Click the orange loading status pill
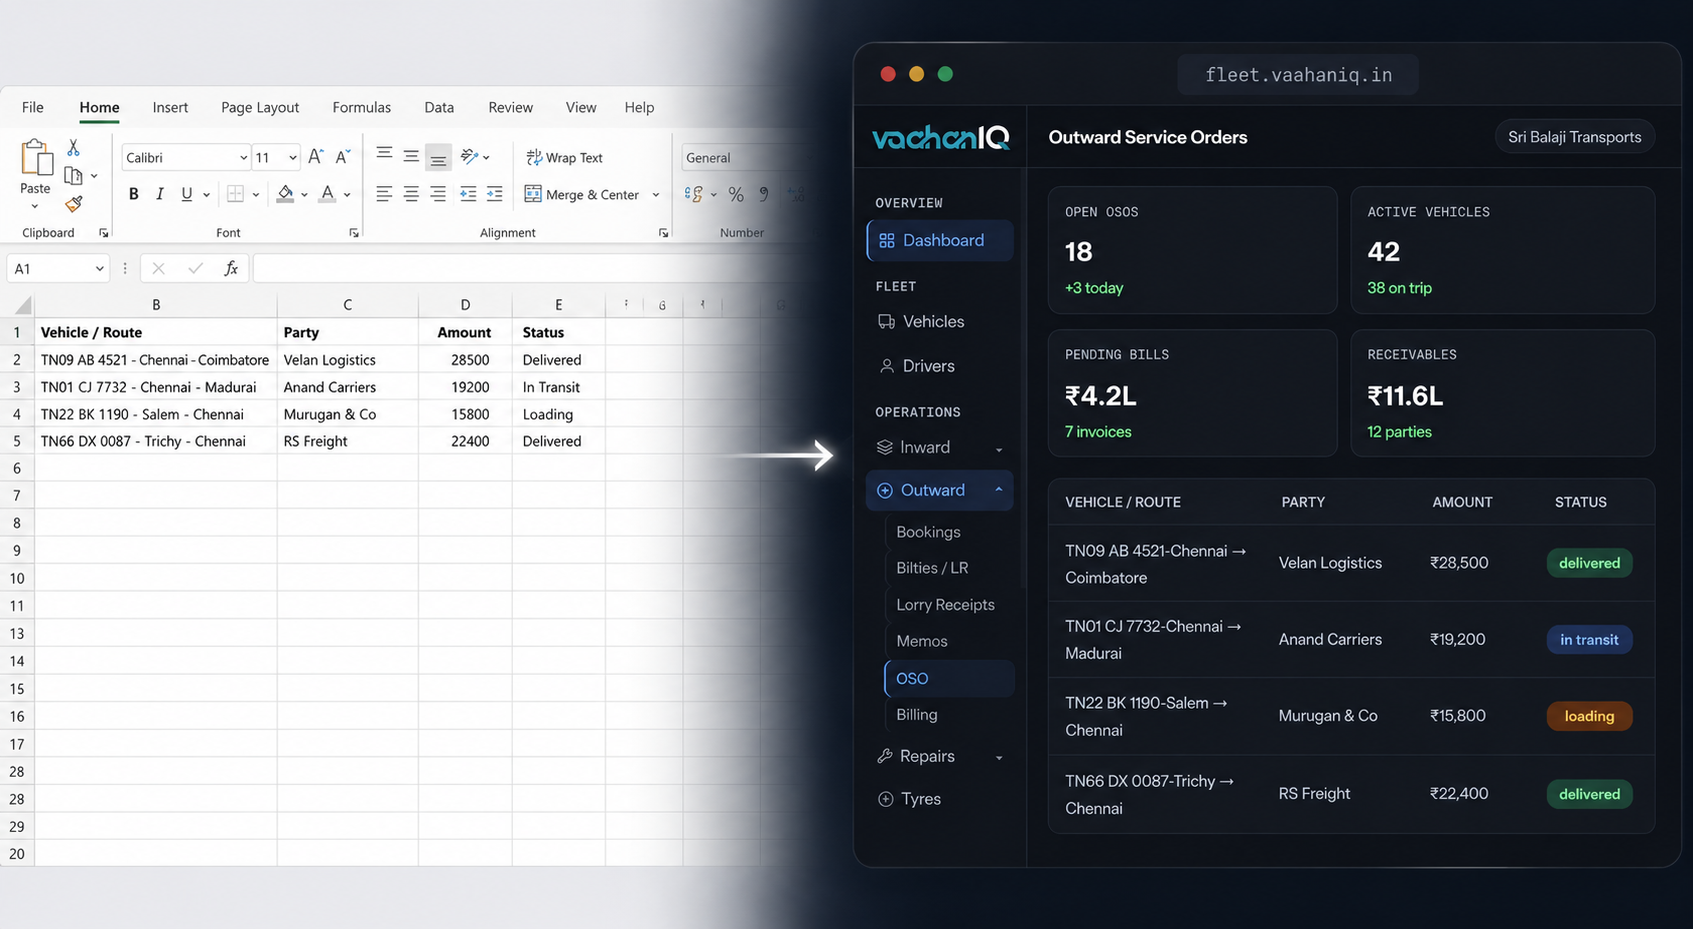The width and height of the screenshot is (1693, 929). pyautogui.click(x=1589, y=716)
